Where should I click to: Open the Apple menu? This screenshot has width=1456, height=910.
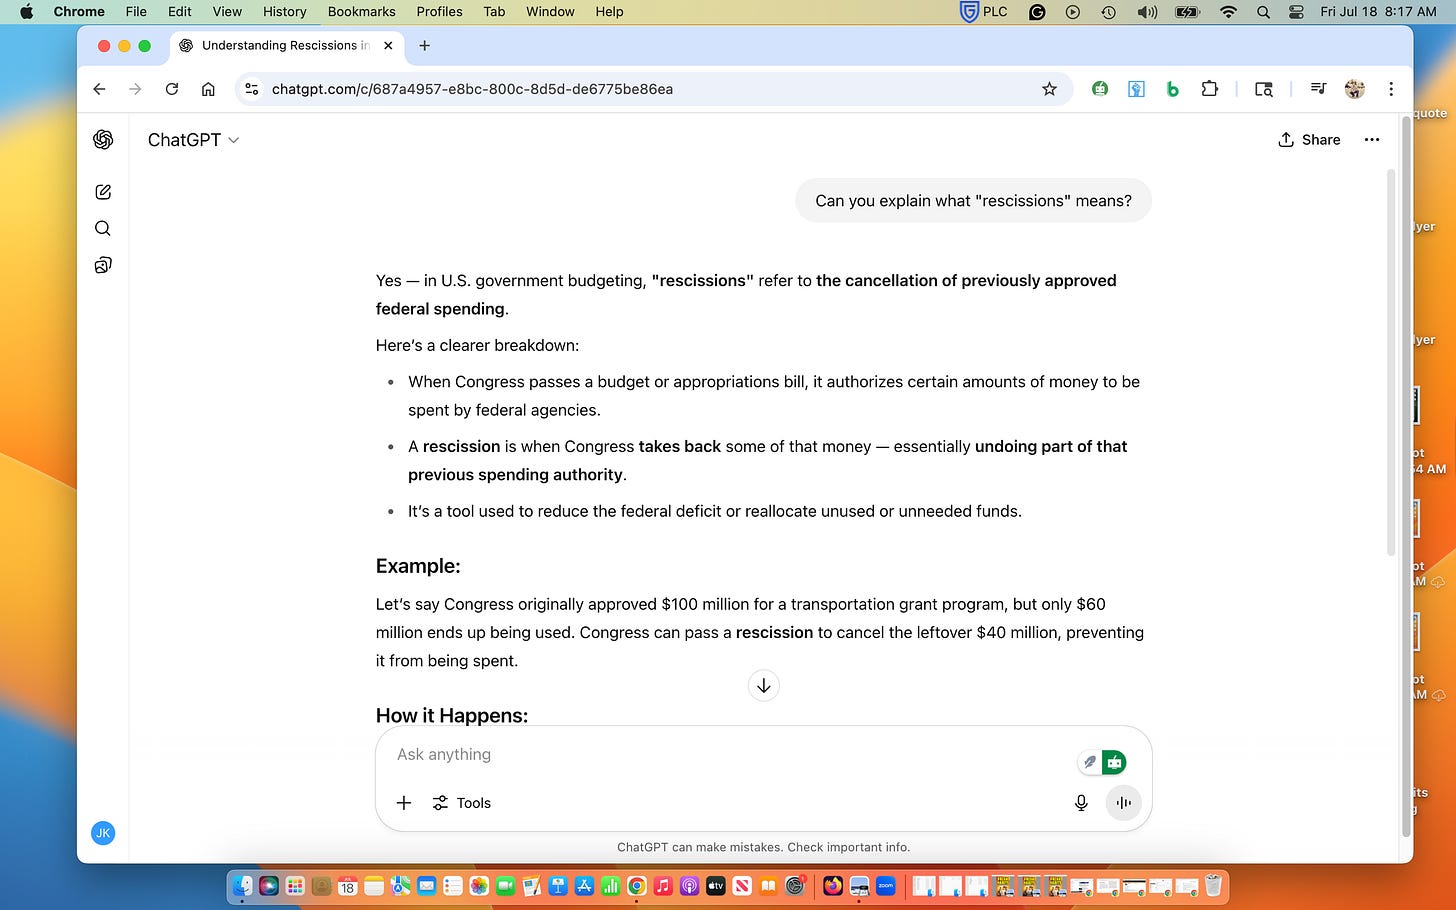pyautogui.click(x=27, y=12)
